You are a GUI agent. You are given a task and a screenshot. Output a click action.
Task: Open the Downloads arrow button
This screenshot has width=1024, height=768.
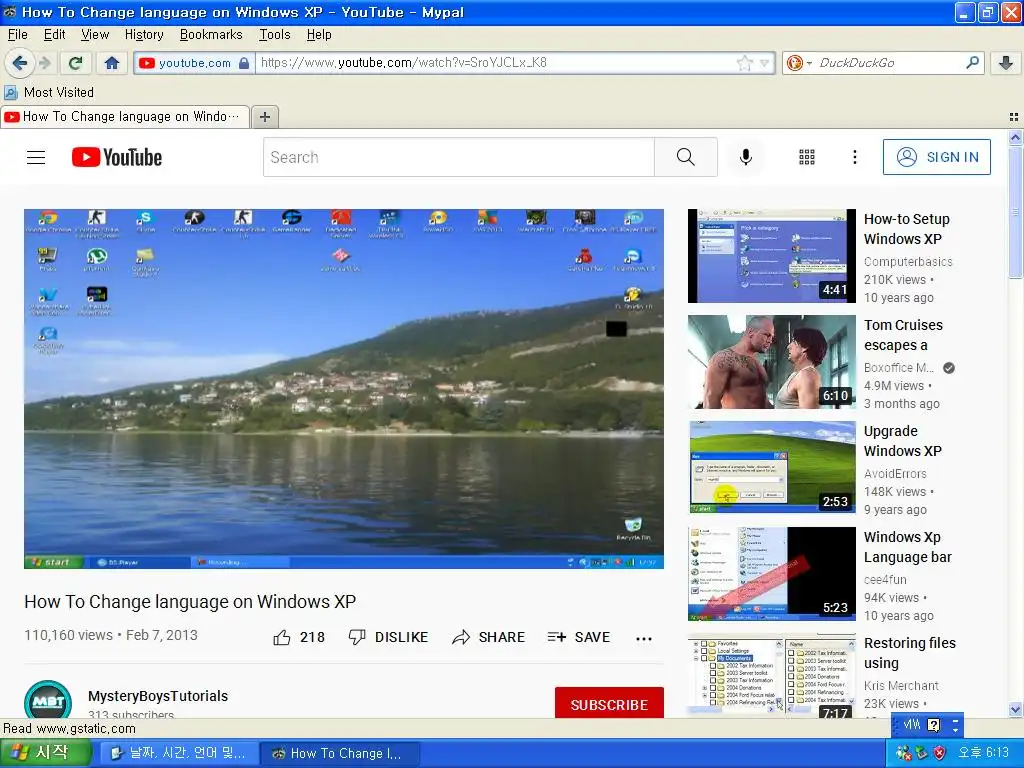1006,63
